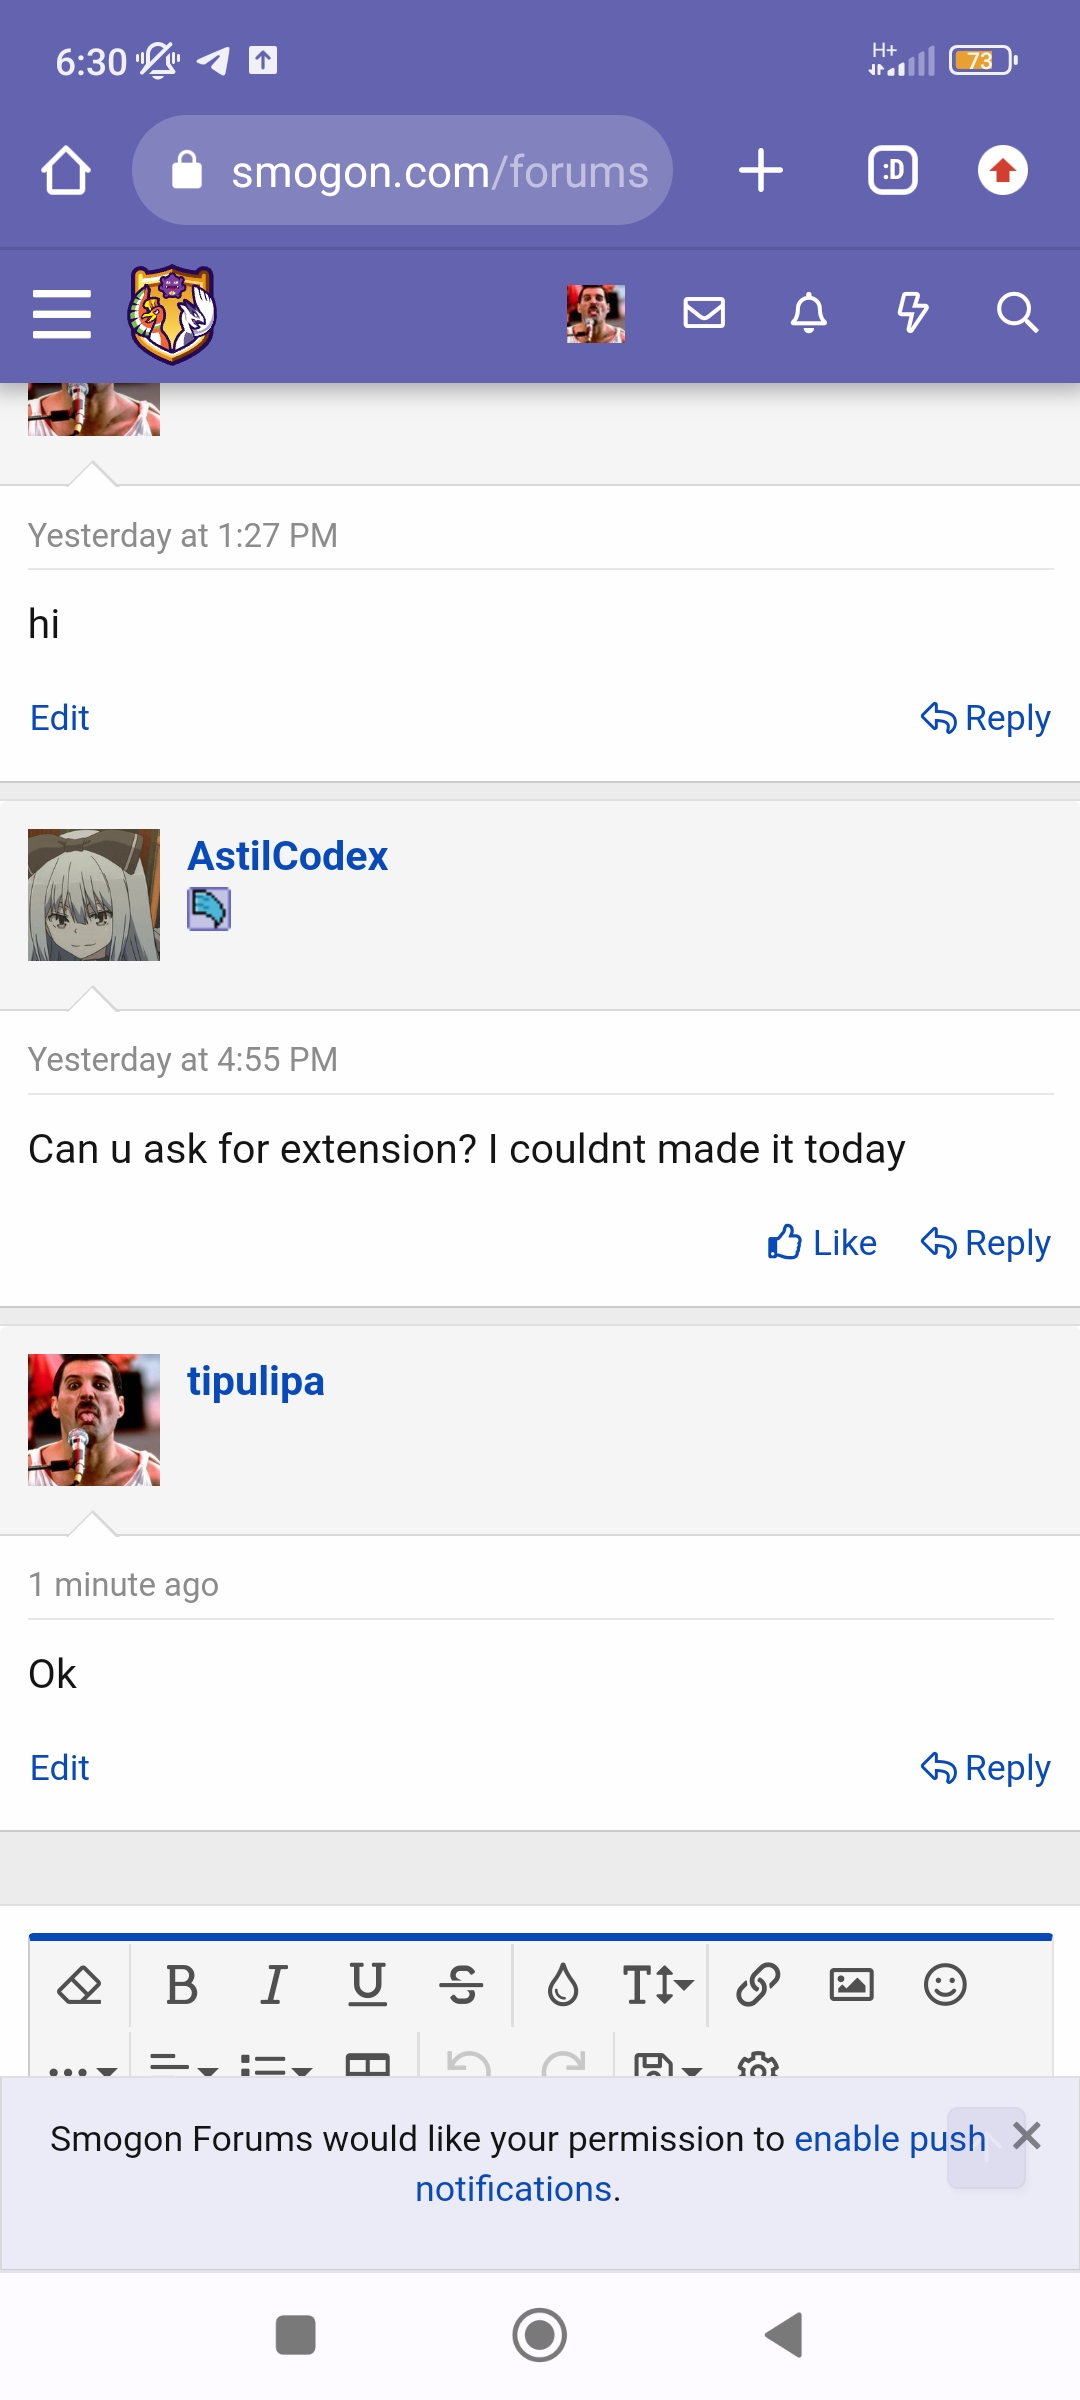Image resolution: width=1080 pixels, height=2400 pixels.
Task: Open the inbox envelope icon
Action: (704, 313)
